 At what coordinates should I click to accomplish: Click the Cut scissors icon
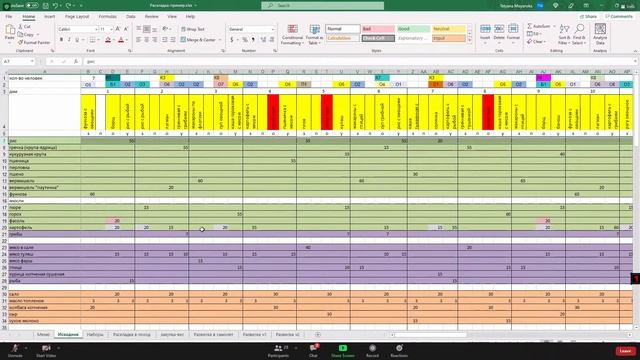20,27
